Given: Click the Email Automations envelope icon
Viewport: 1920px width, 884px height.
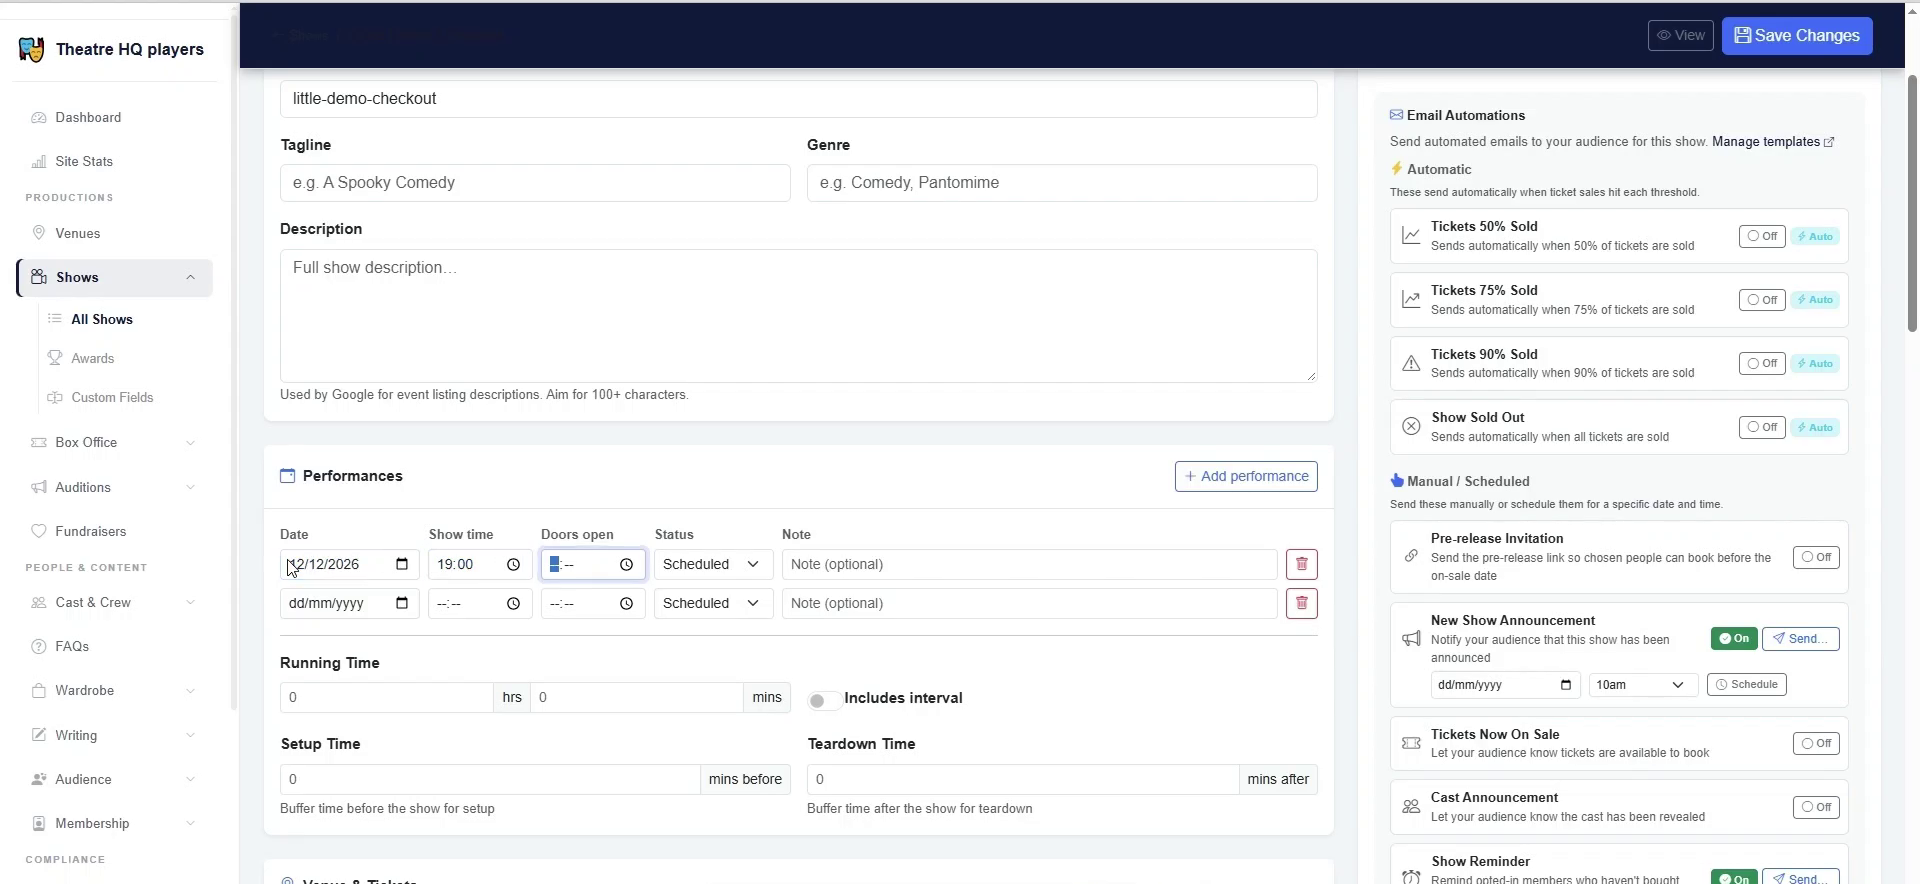Looking at the screenshot, I should point(1396,115).
